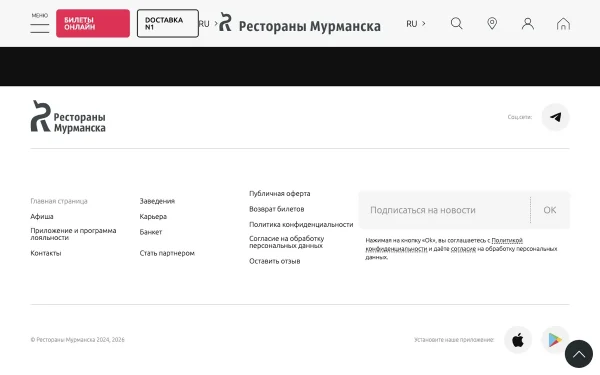Image resolution: width=600 pixels, height=375 pixels.
Task: Focus the Подписаться на новости input field
Action: [x=445, y=210]
